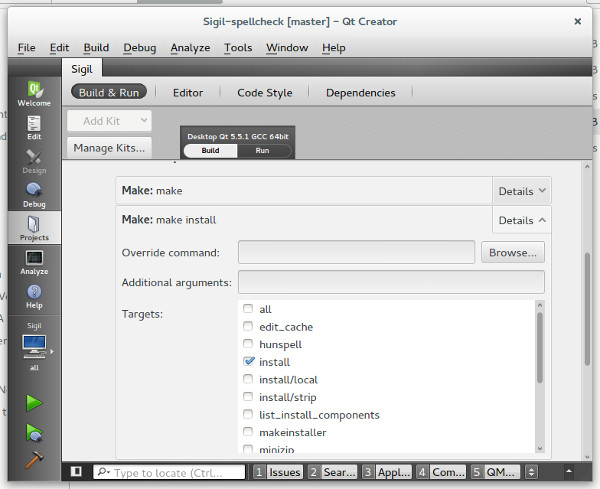Click the green Run button
The height and width of the screenshot is (489, 600).
[x=34, y=403]
